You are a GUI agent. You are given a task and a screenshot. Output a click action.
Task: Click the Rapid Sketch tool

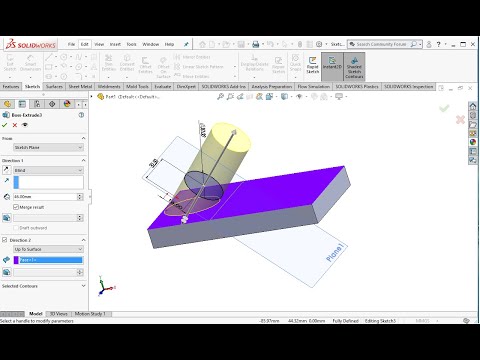point(312,65)
